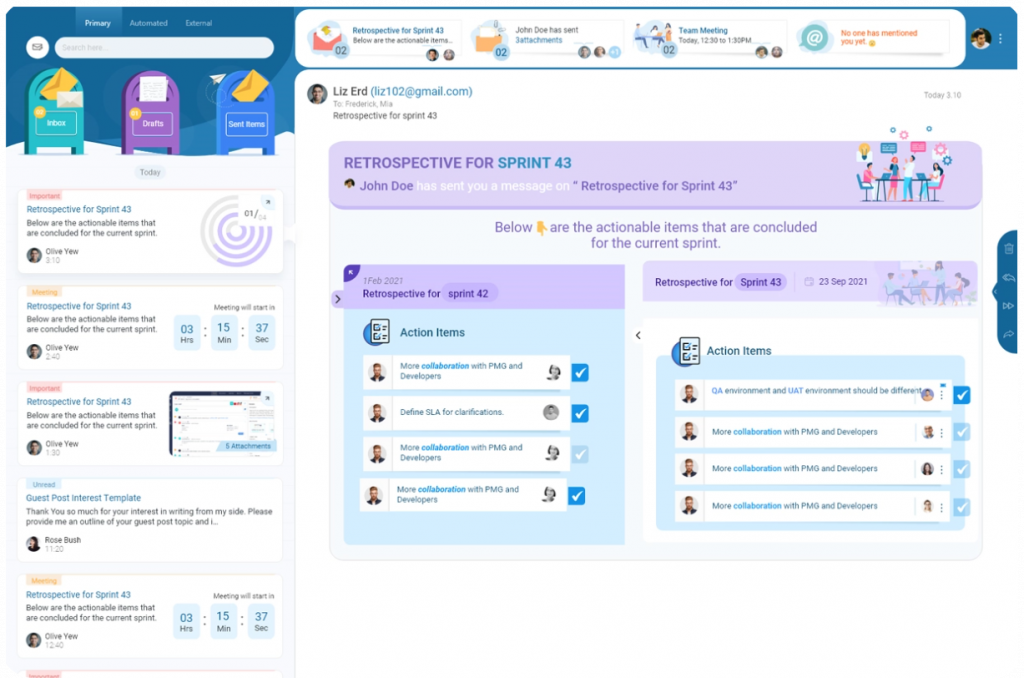
Task: Click the Action Items icon under Sprint 43
Action: tap(686, 351)
